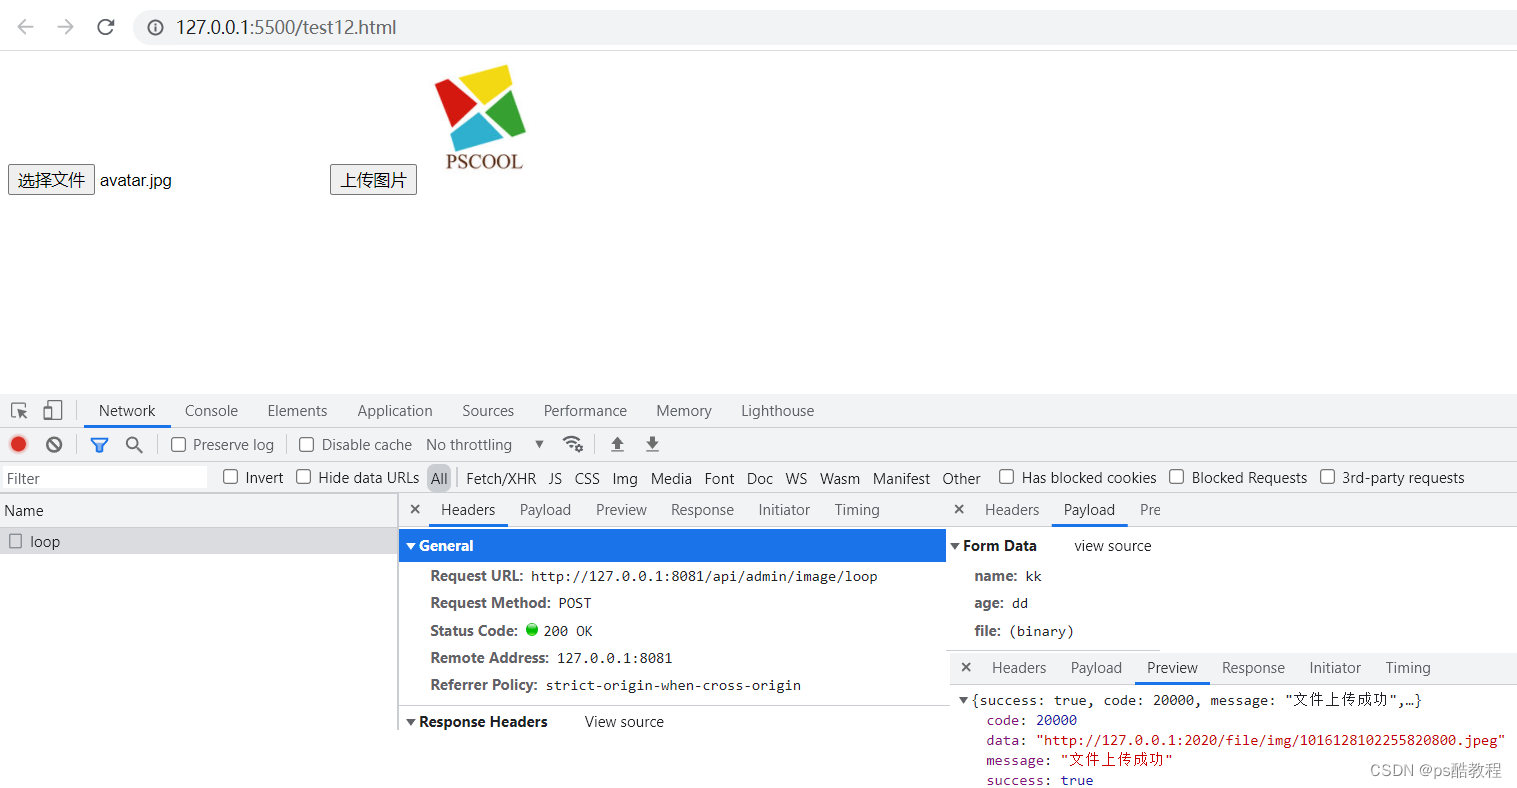Screen dimensions: 1517x788
Task: Open the Application panel tab
Action: 395,411
